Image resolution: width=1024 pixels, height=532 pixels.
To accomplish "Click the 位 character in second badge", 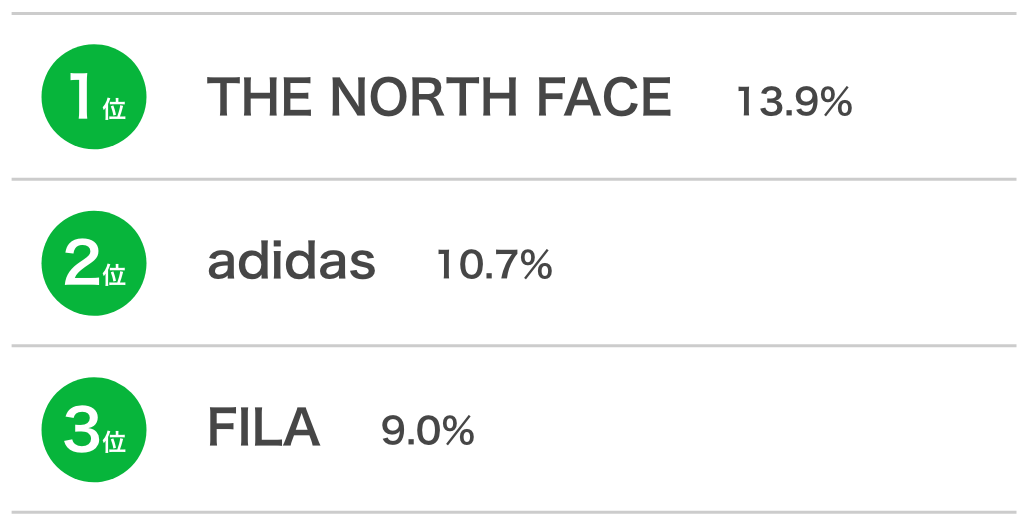I will (x=114, y=275).
